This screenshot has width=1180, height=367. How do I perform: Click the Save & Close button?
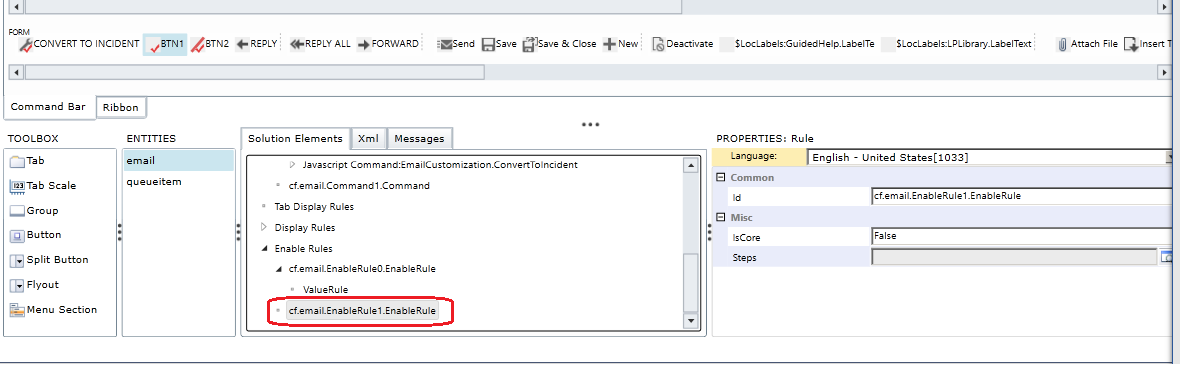(559, 44)
